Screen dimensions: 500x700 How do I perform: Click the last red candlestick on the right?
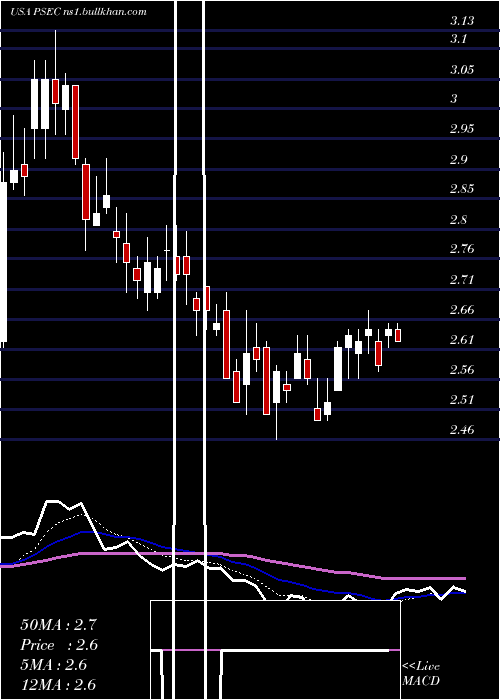tap(398, 335)
